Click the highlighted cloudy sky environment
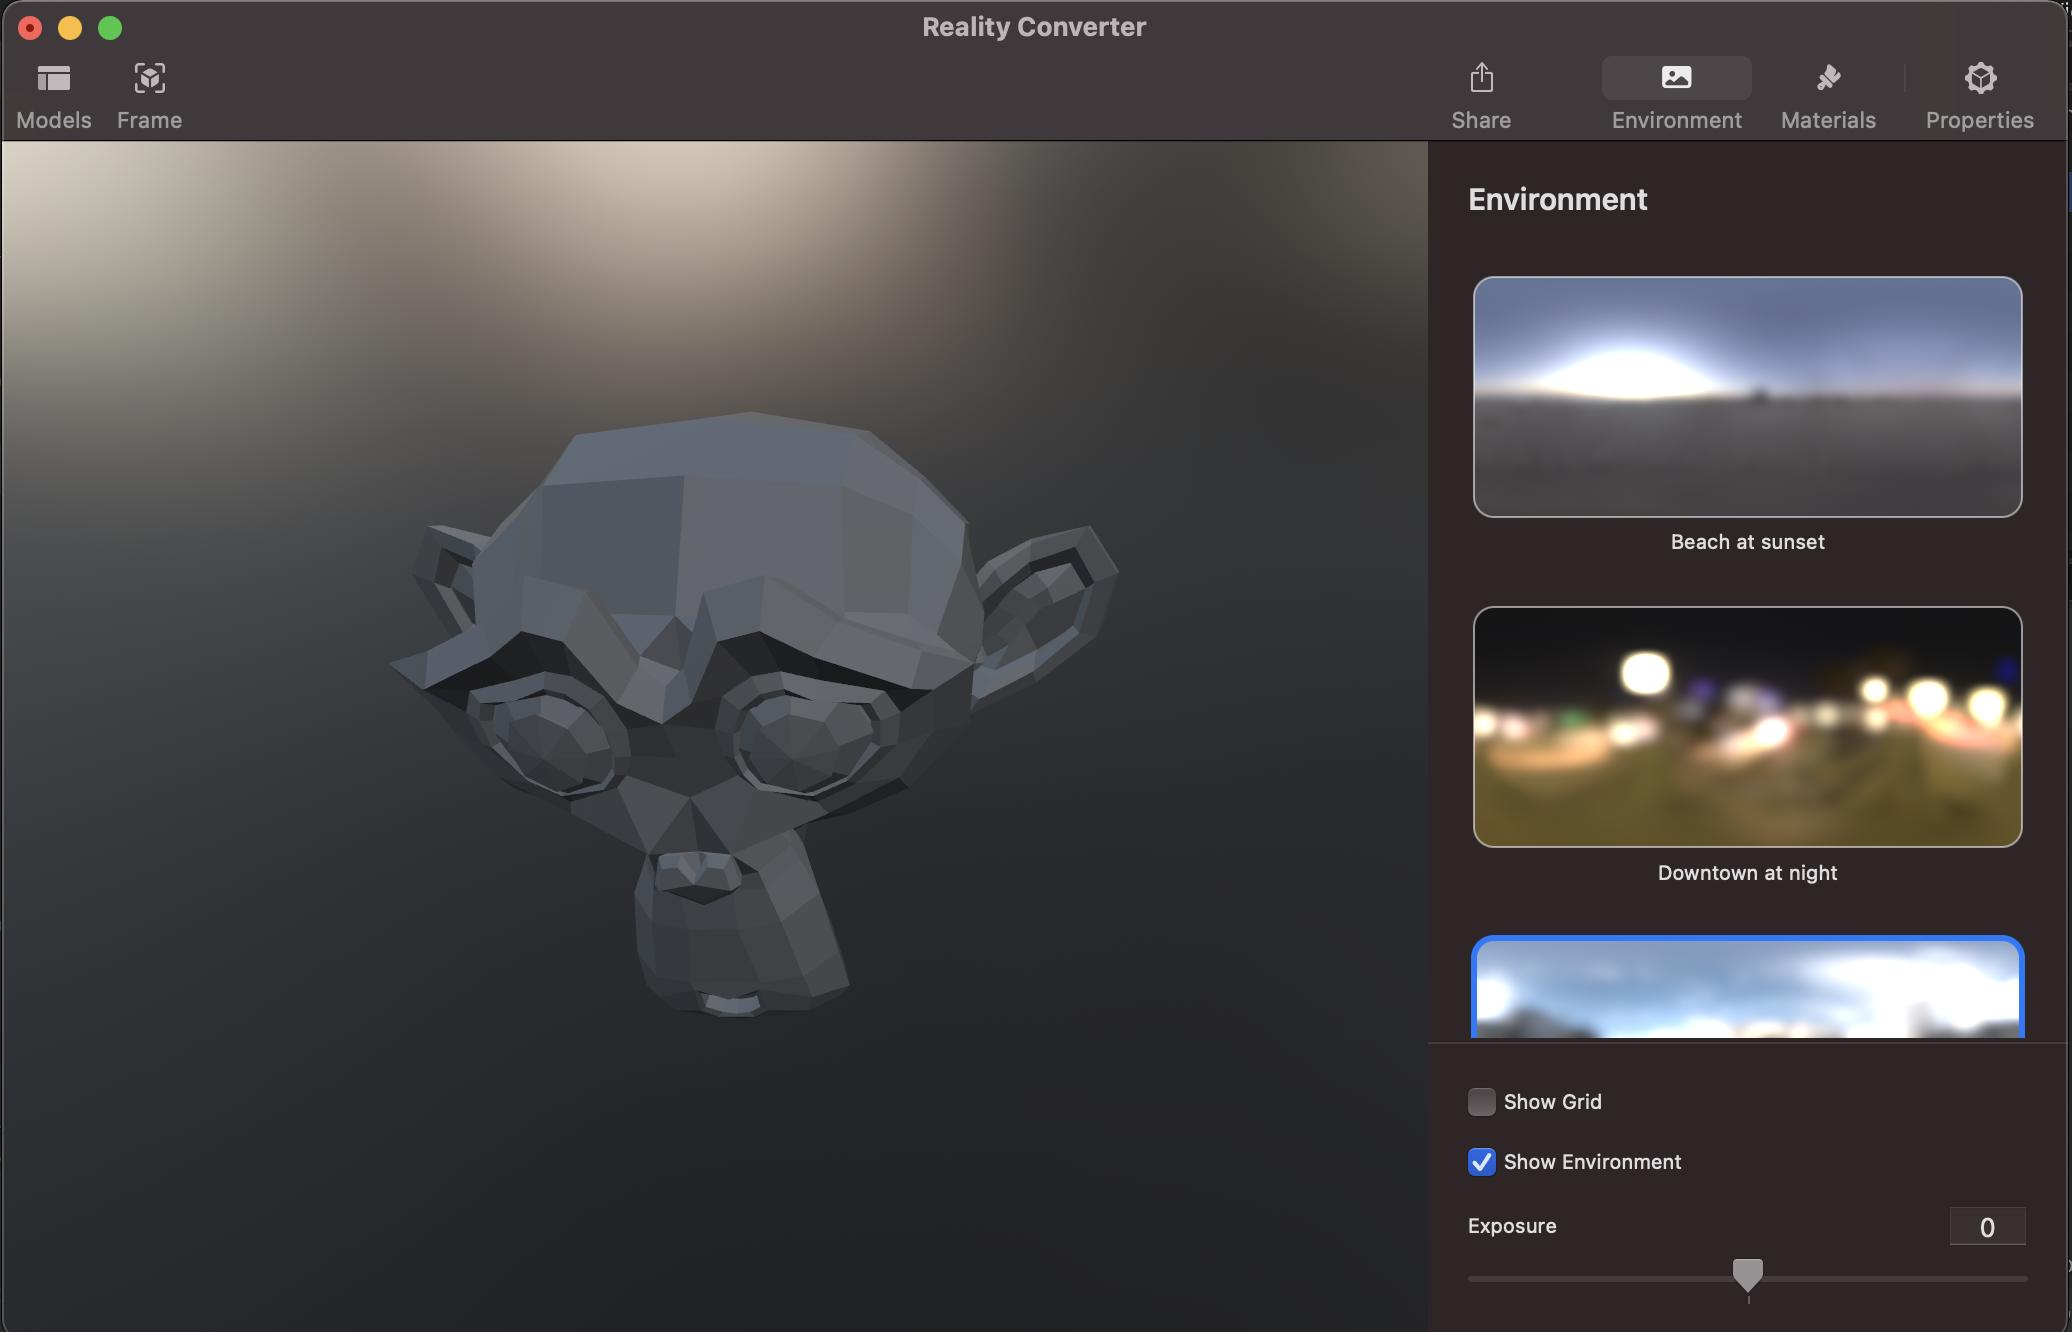The image size is (2072, 1332). [1746, 990]
